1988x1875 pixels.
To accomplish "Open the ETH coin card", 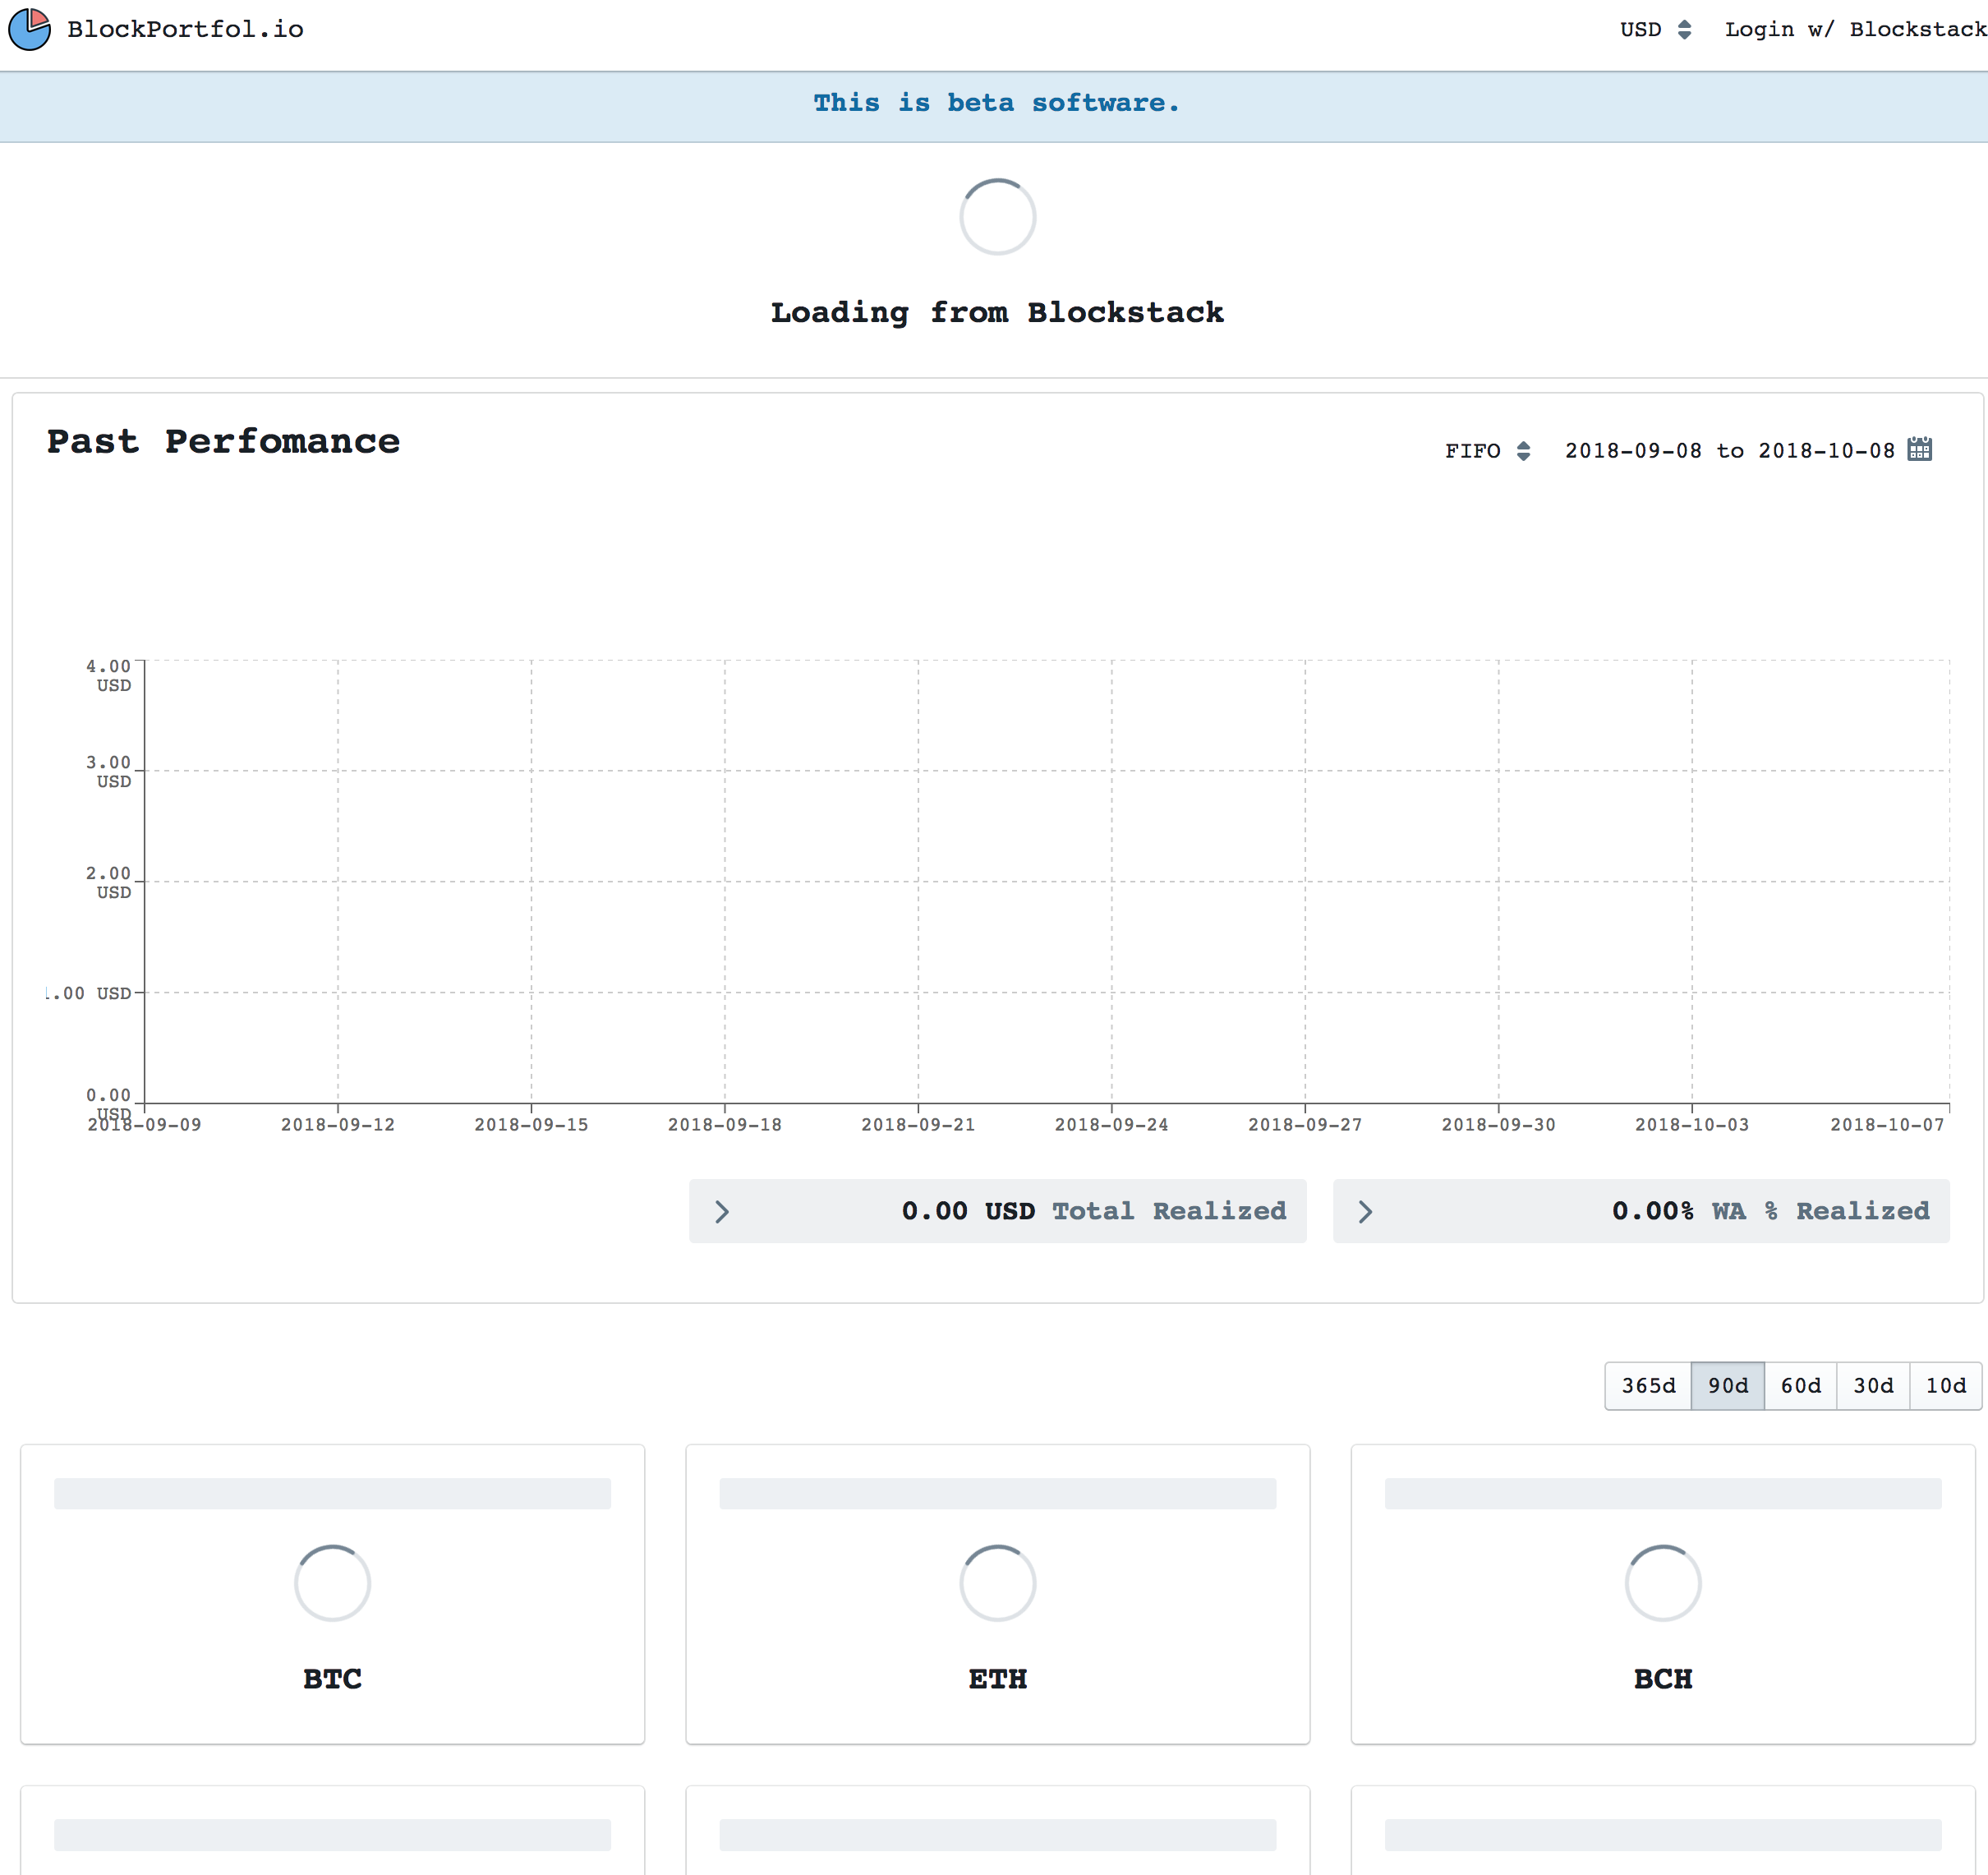I will click(x=997, y=1678).
